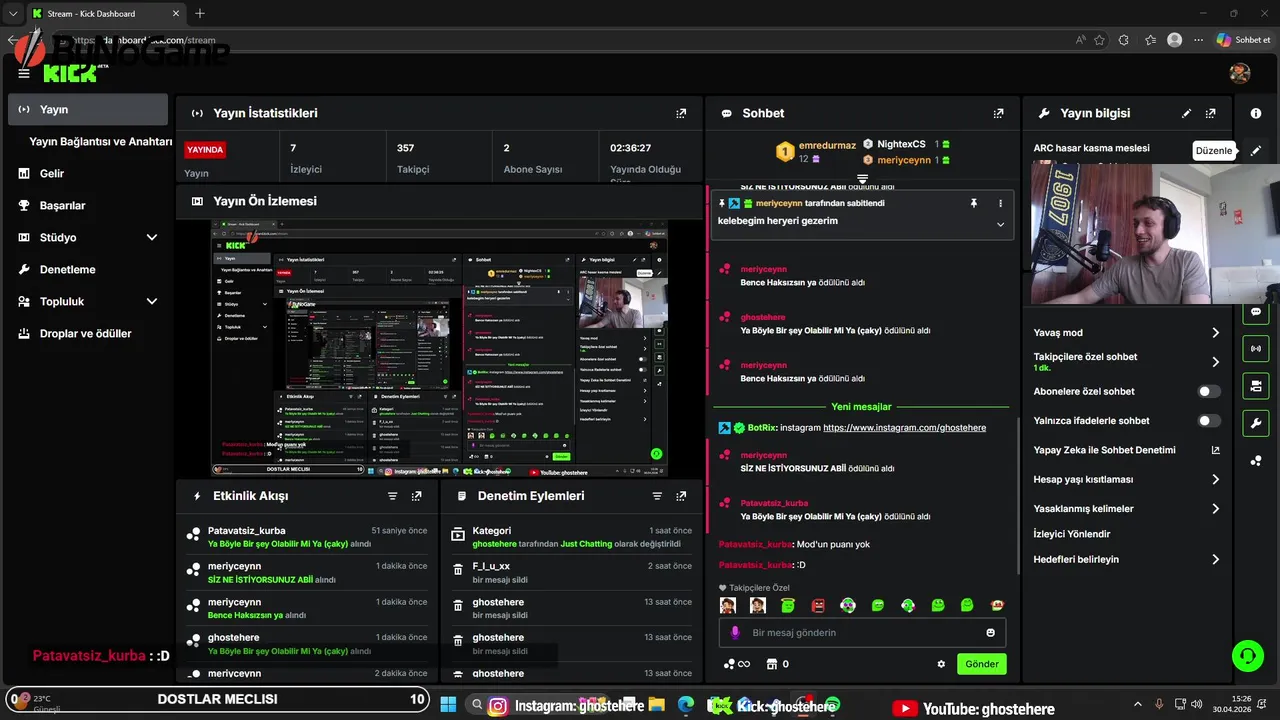The image size is (1280, 720).
Task: Toggle Abonelere özel sohbet switch
Action: click(x=1210, y=392)
